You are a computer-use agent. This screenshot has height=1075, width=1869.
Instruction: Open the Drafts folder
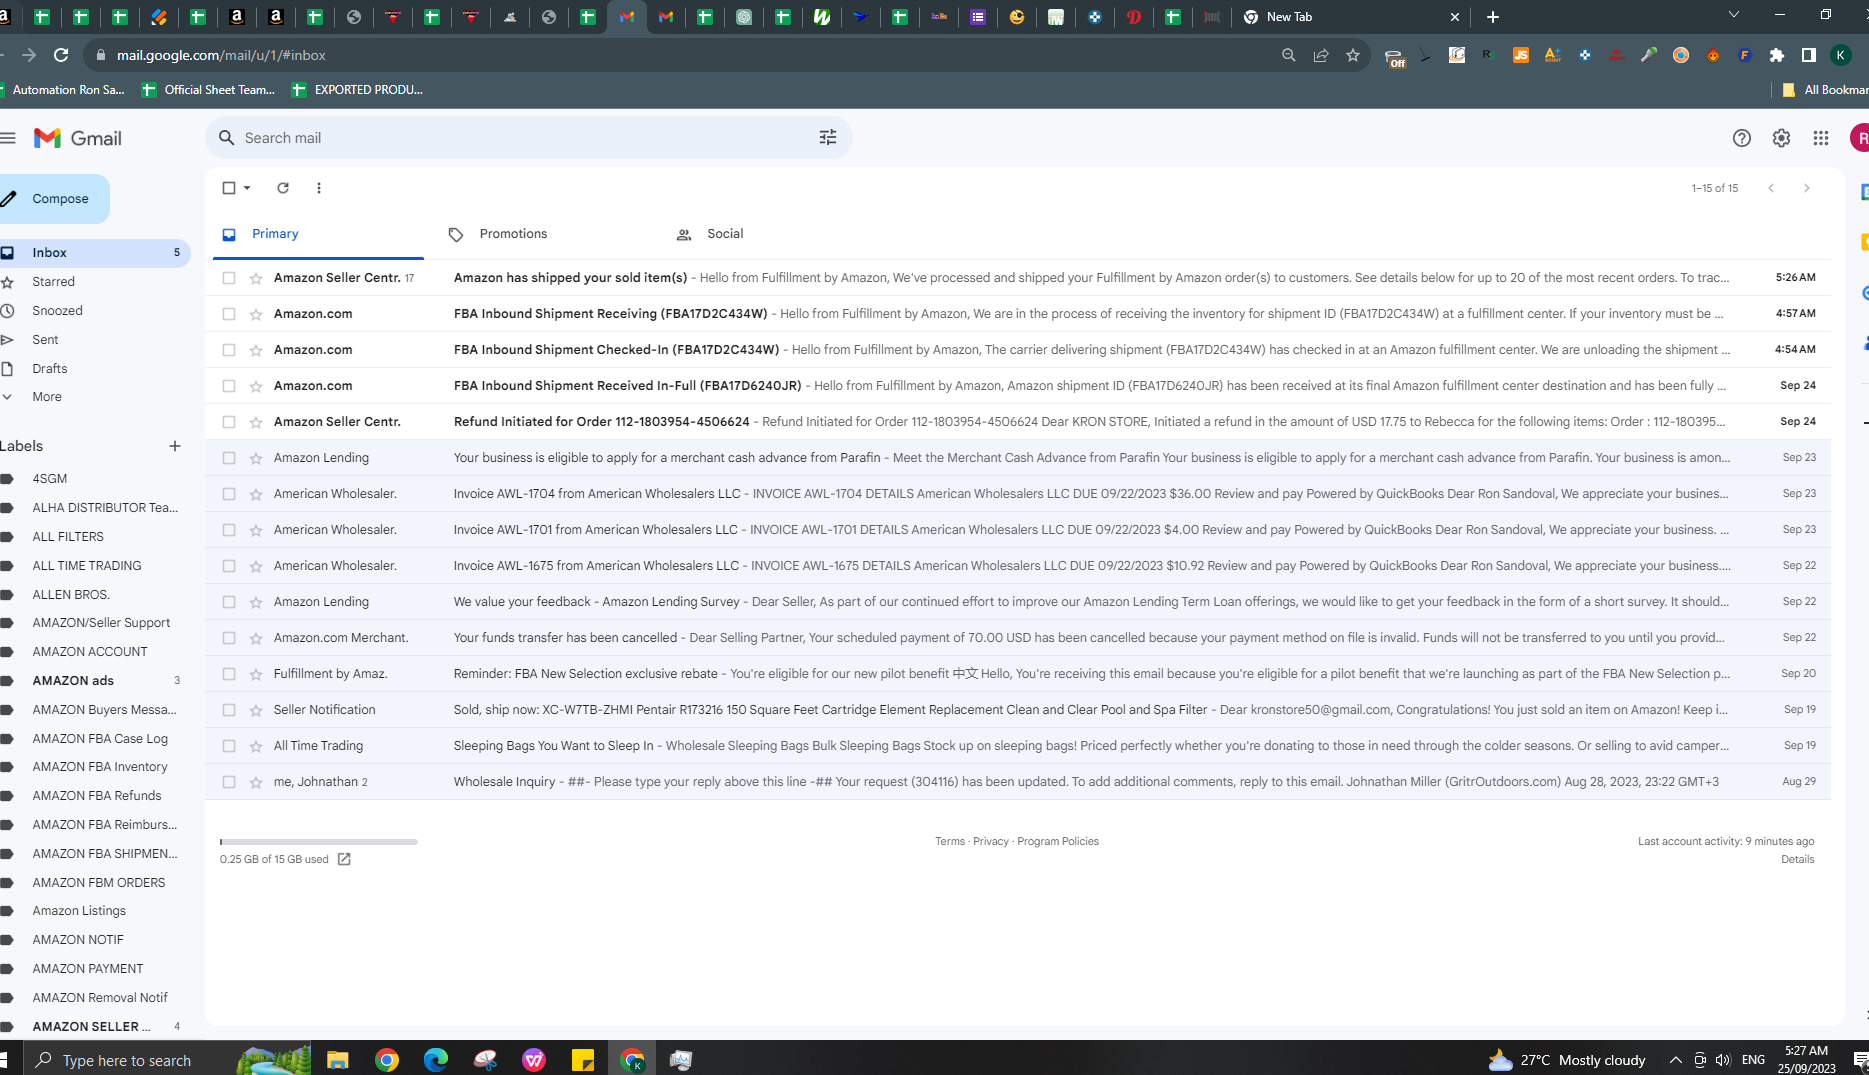(50, 369)
